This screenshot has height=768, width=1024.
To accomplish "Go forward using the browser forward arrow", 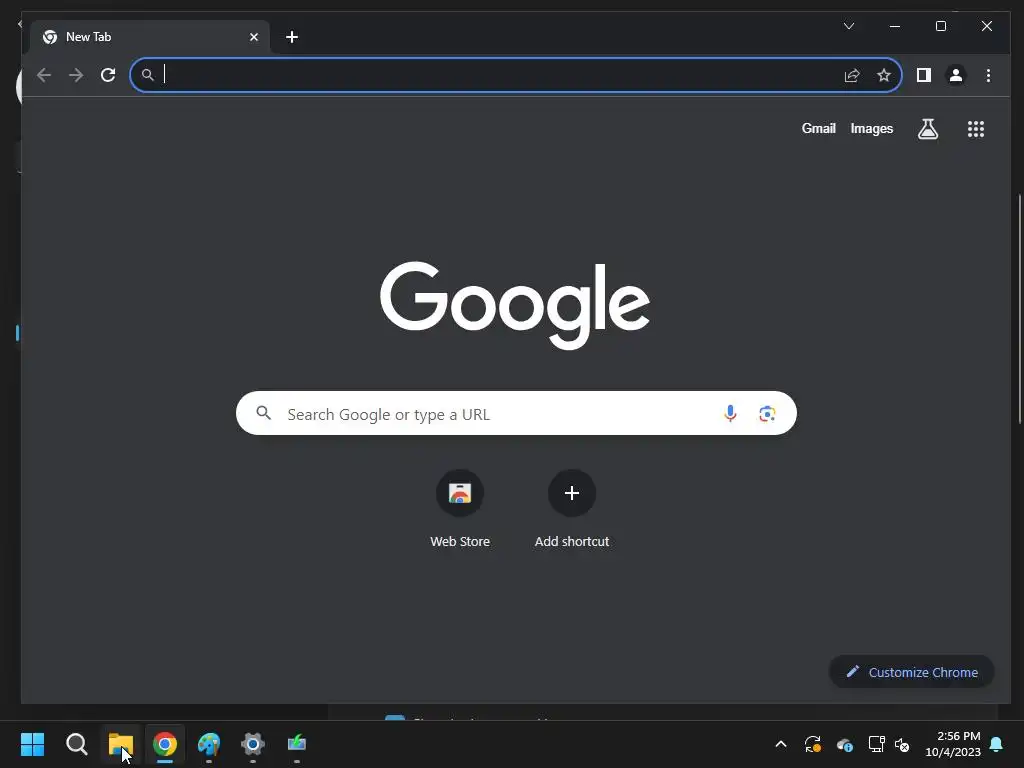I will pyautogui.click(x=76, y=75).
